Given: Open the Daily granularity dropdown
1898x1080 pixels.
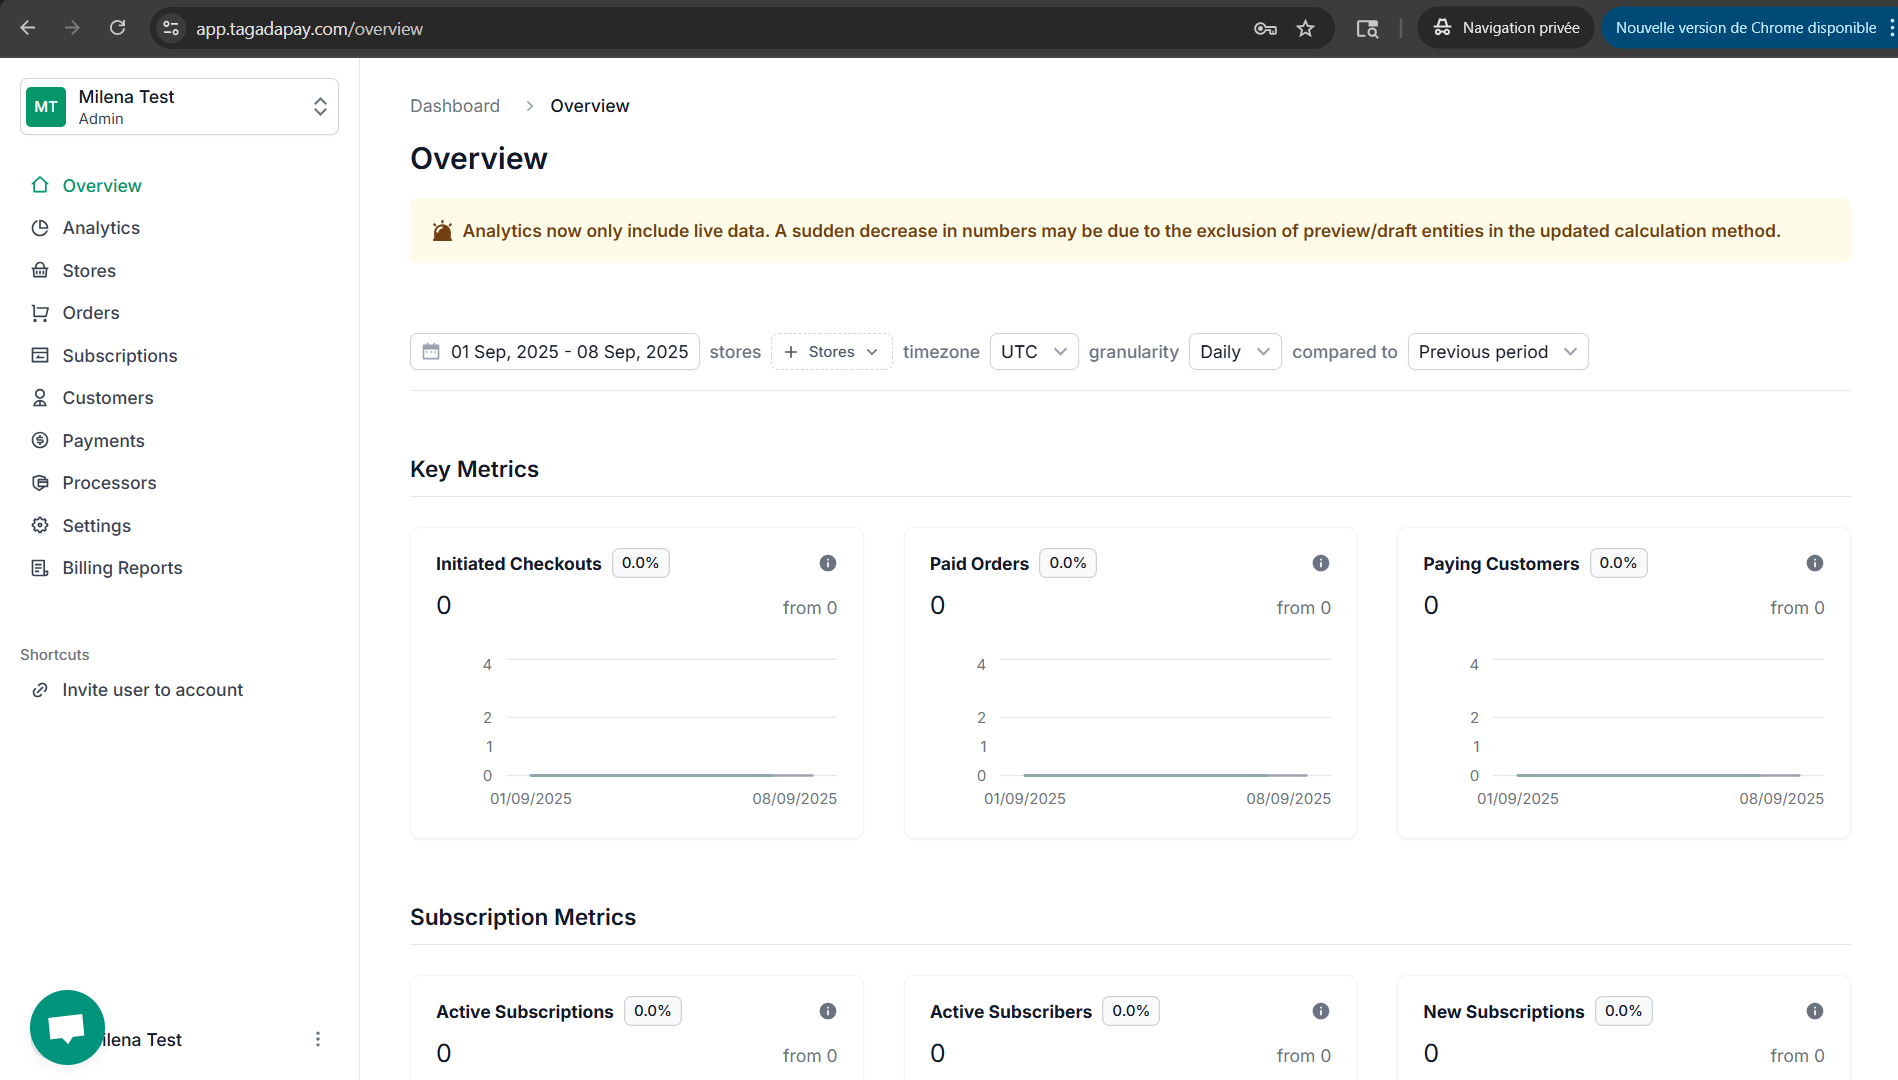Looking at the screenshot, I should [1235, 351].
